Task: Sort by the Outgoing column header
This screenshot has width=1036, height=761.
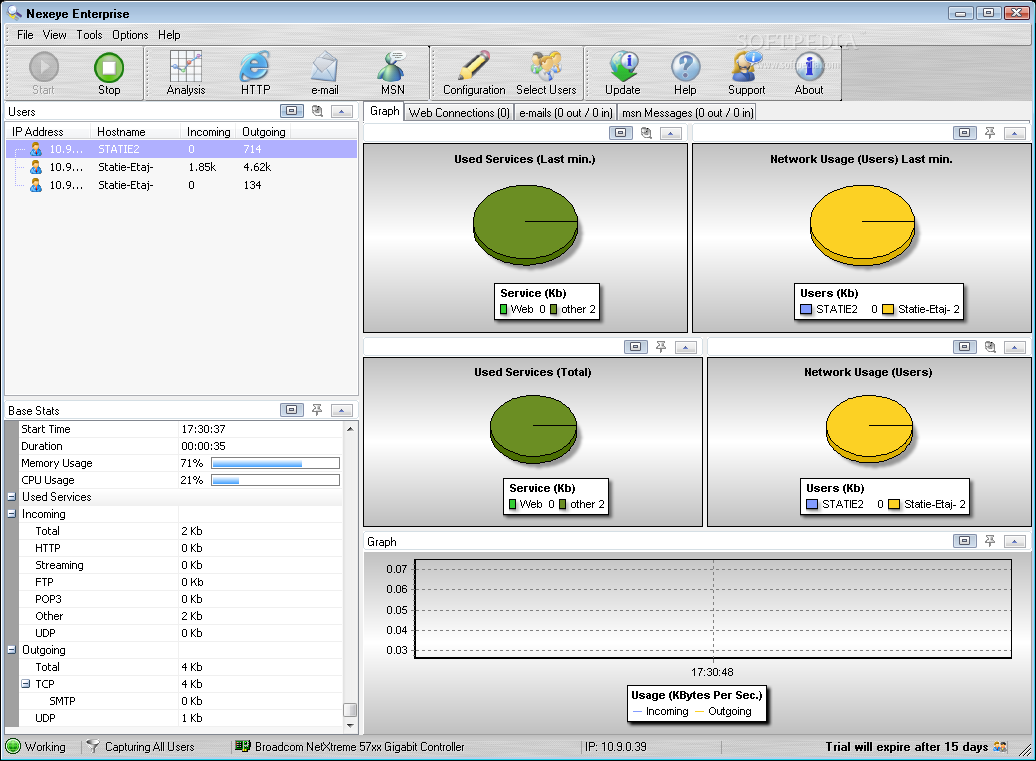Action: click(264, 131)
